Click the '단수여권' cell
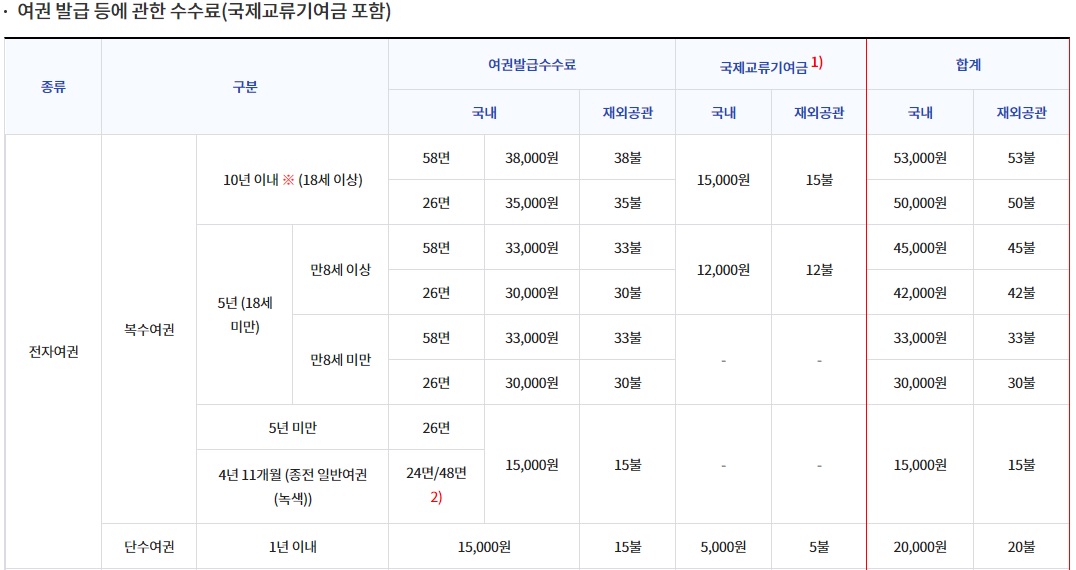The image size is (1076, 570). tap(149, 547)
